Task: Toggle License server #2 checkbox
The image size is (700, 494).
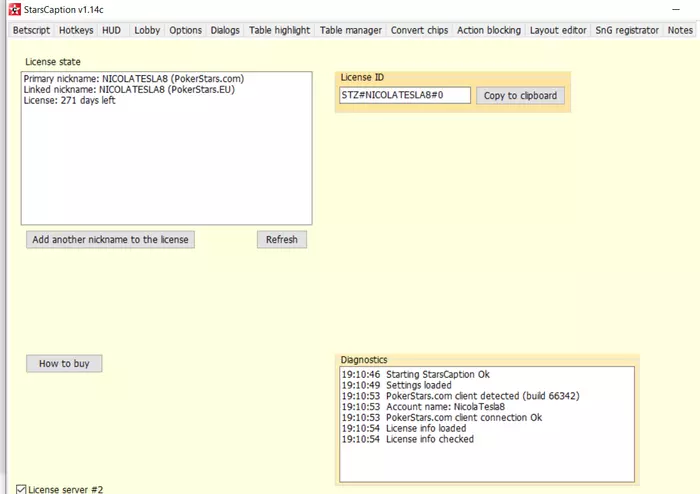Action: [21, 490]
